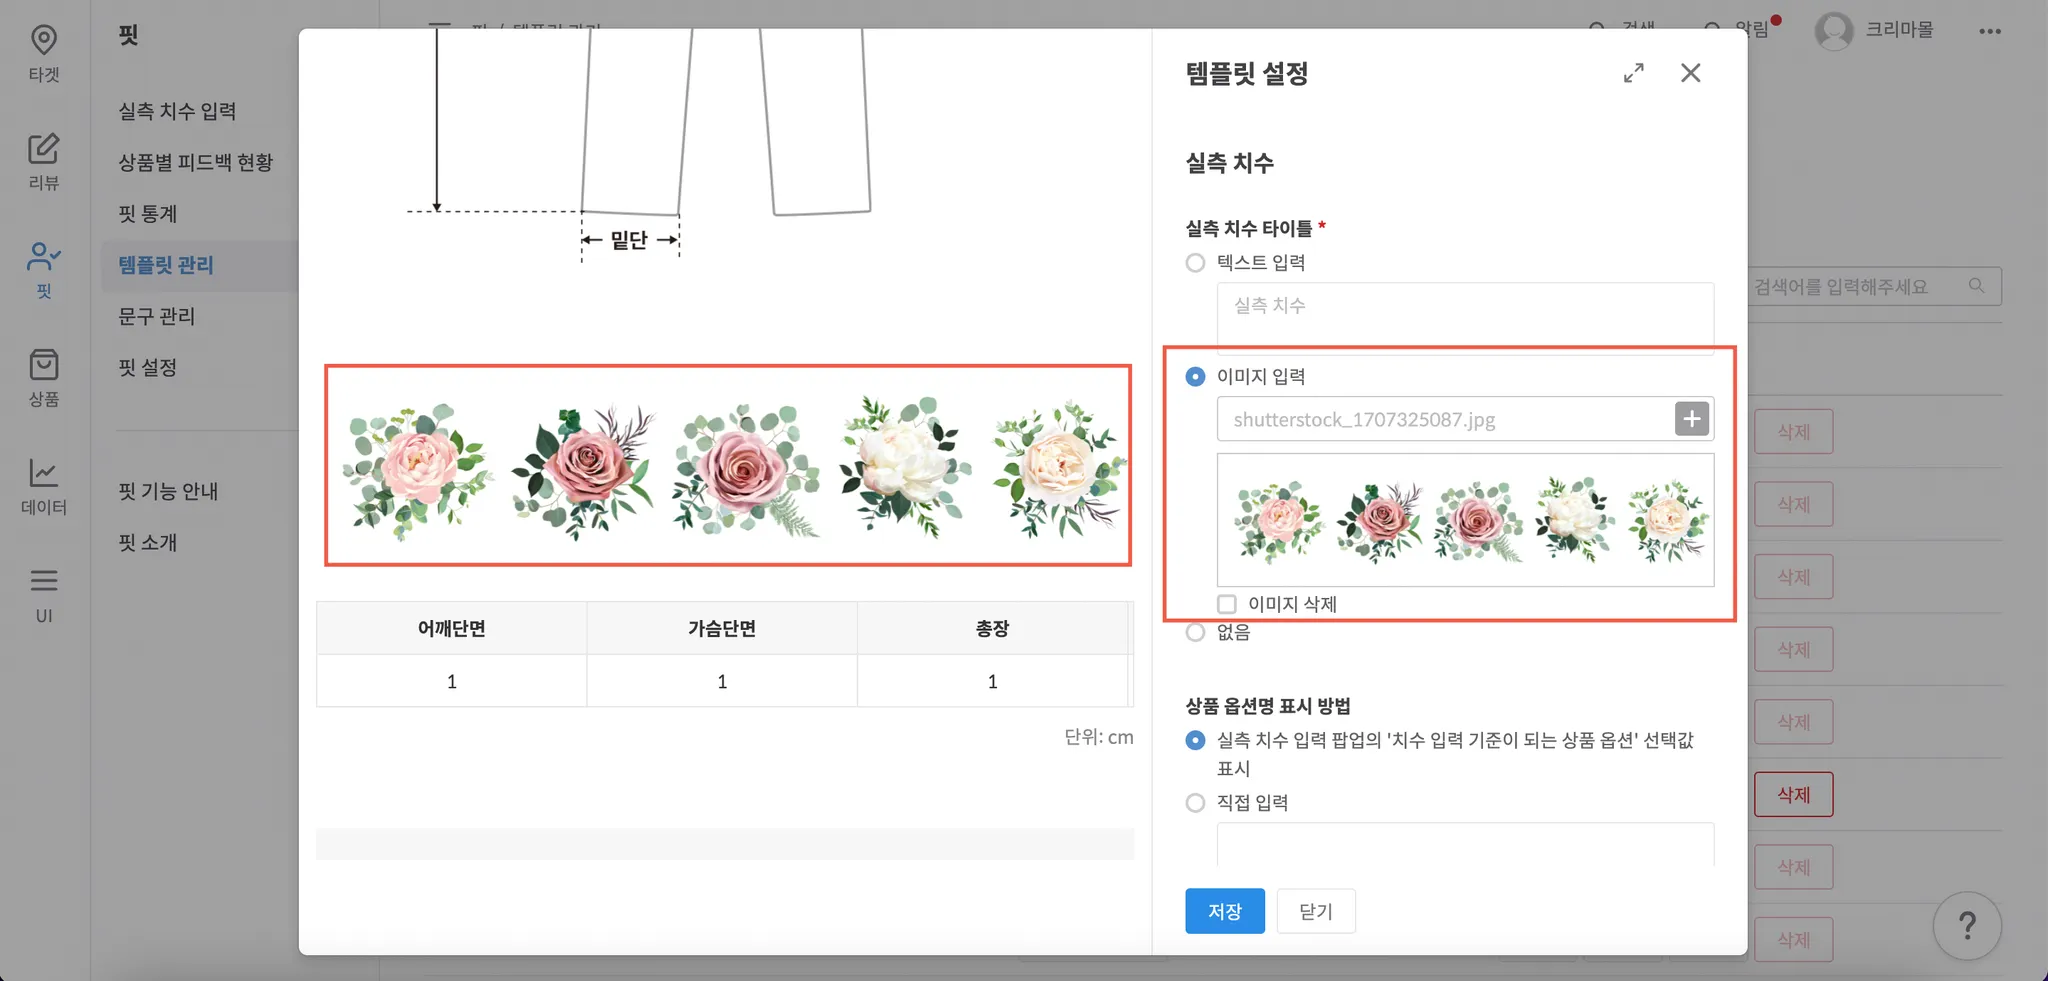Open the 상품 shopping bag icon
Image resolution: width=2048 pixels, height=981 pixels.
click(x=43, y=365)
